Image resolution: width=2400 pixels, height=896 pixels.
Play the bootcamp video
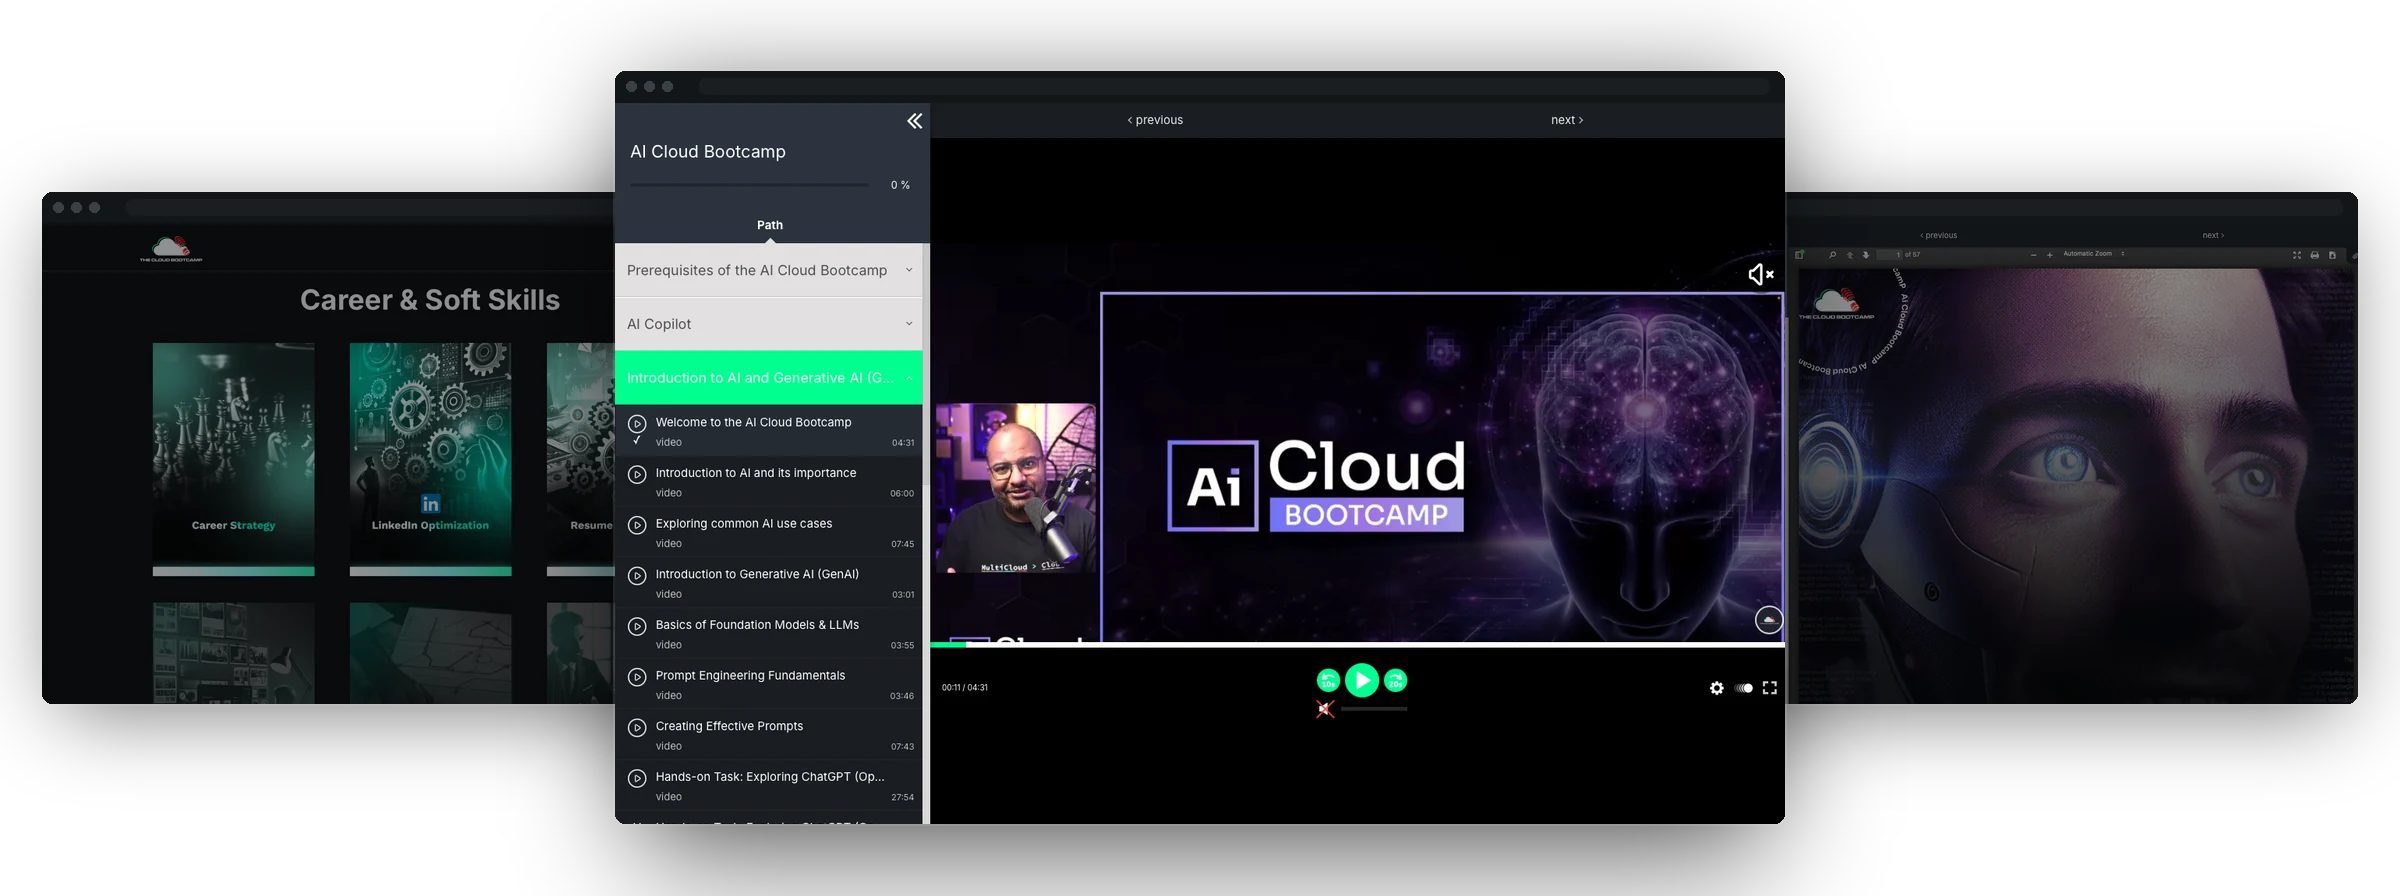pyautogui.click(x=1361, y=680)
